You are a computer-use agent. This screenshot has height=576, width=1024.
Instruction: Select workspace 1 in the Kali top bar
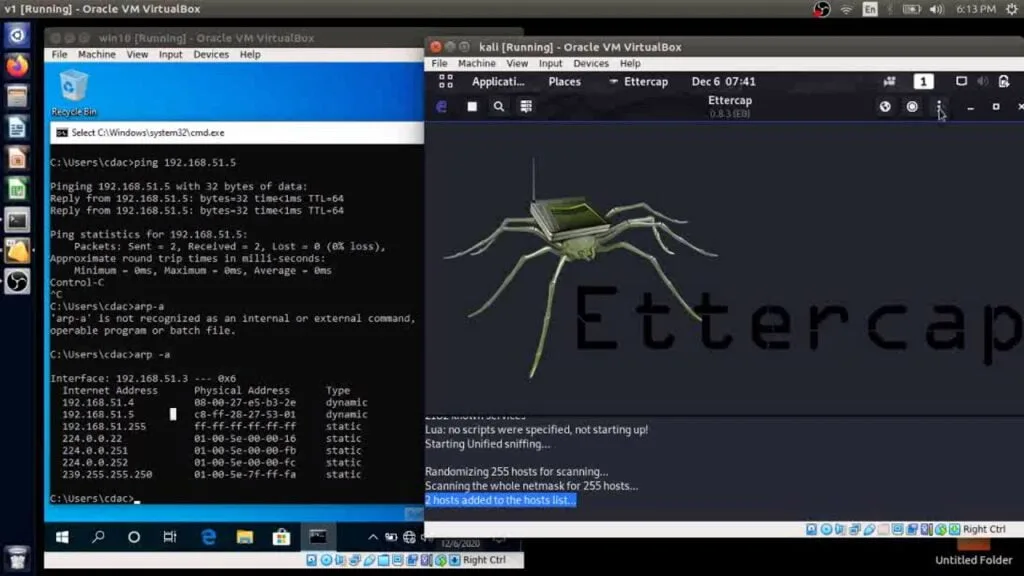click(923, 82)
